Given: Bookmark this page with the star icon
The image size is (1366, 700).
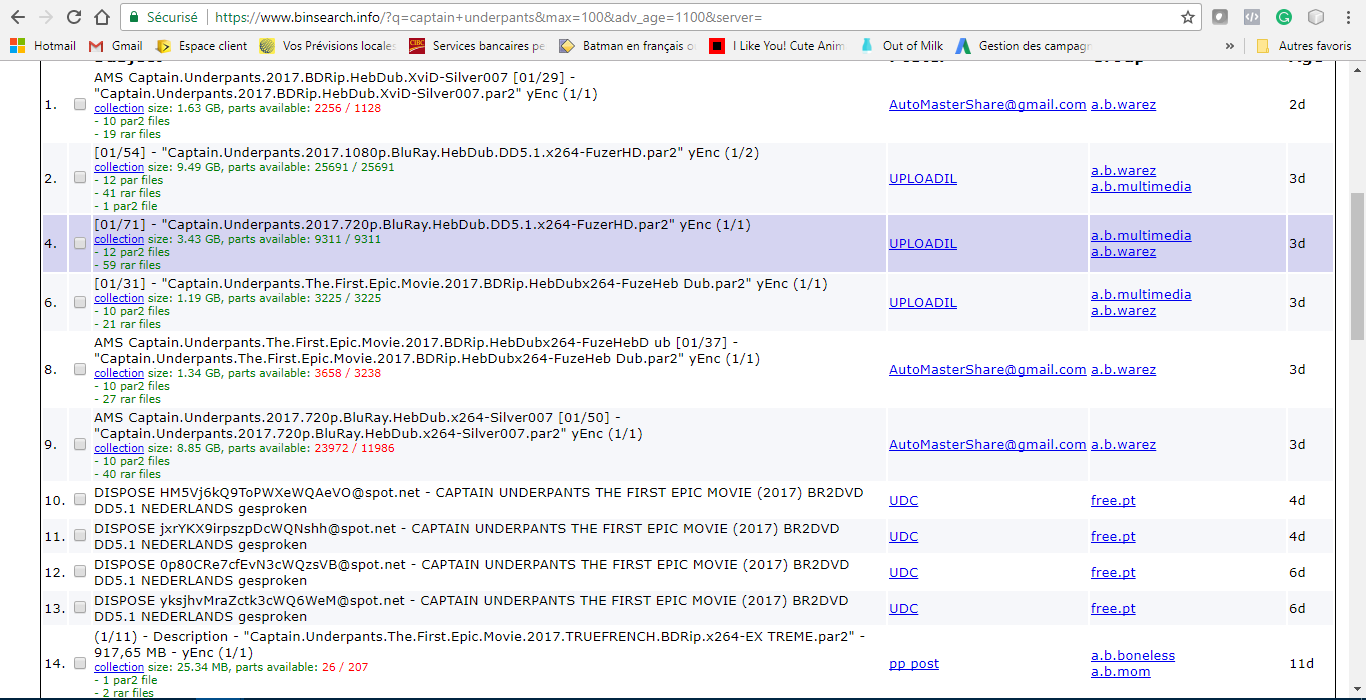Looking at the screenshot, I should [1188, 17].
